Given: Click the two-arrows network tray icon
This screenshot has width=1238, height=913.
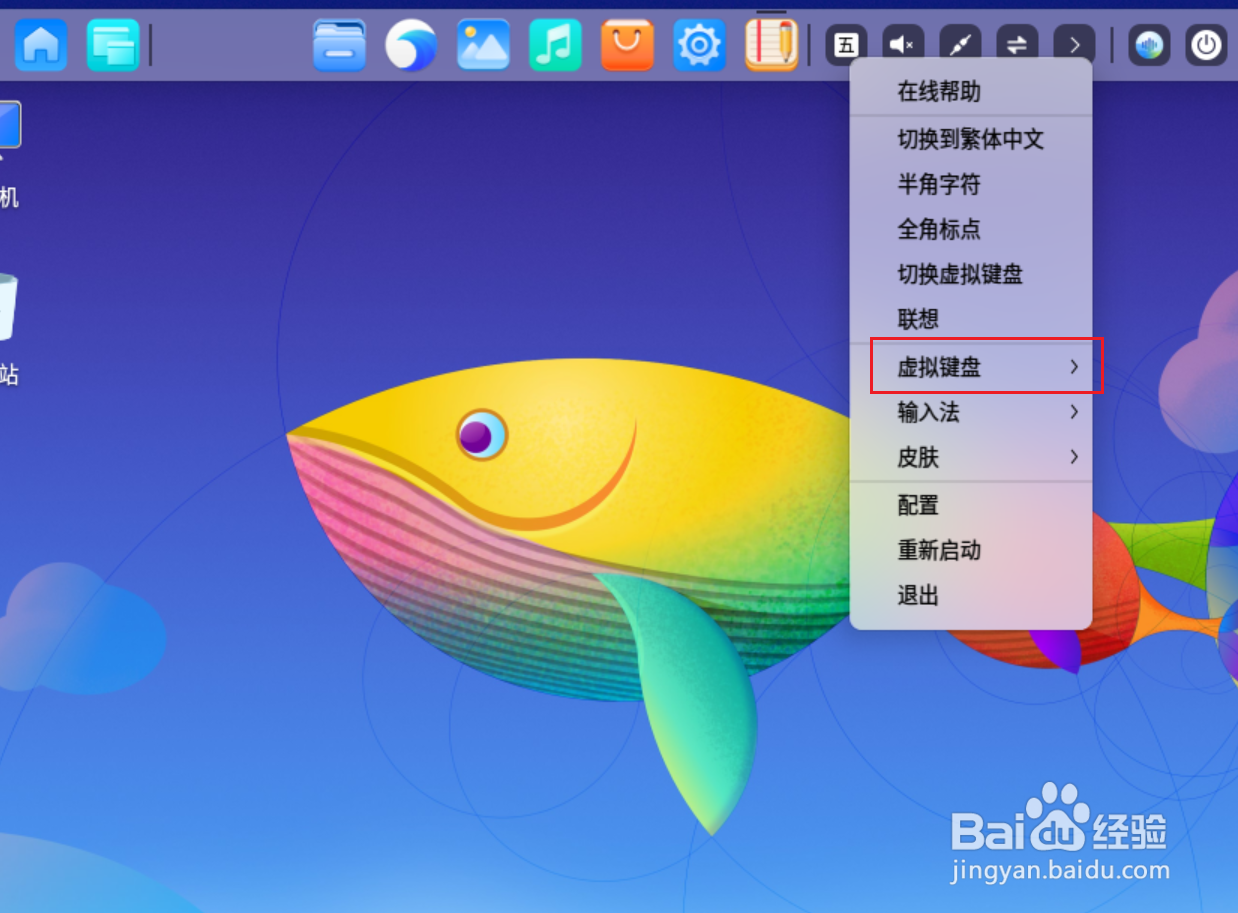Looking at the screenshot, I should point(1017,45).
